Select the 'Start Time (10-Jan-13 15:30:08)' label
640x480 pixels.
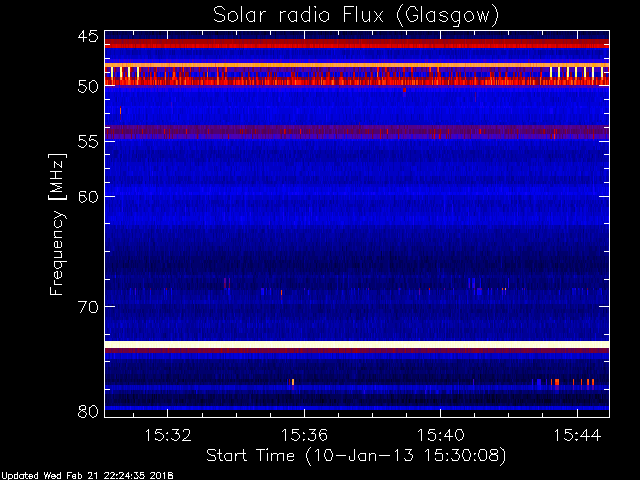point(356,456)
